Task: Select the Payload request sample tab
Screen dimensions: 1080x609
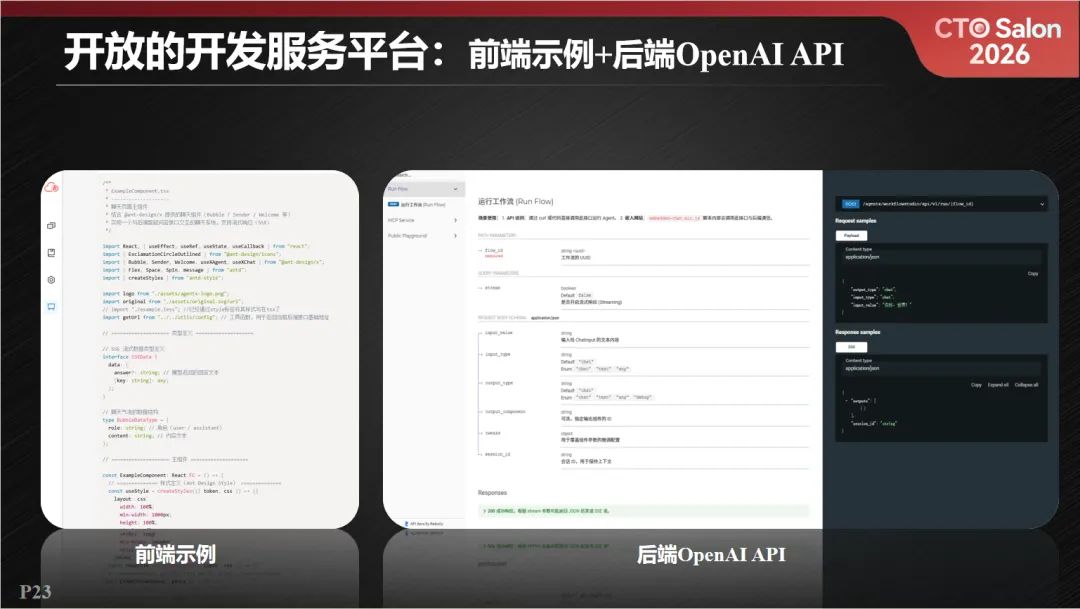Action: [x=851, y=236]
